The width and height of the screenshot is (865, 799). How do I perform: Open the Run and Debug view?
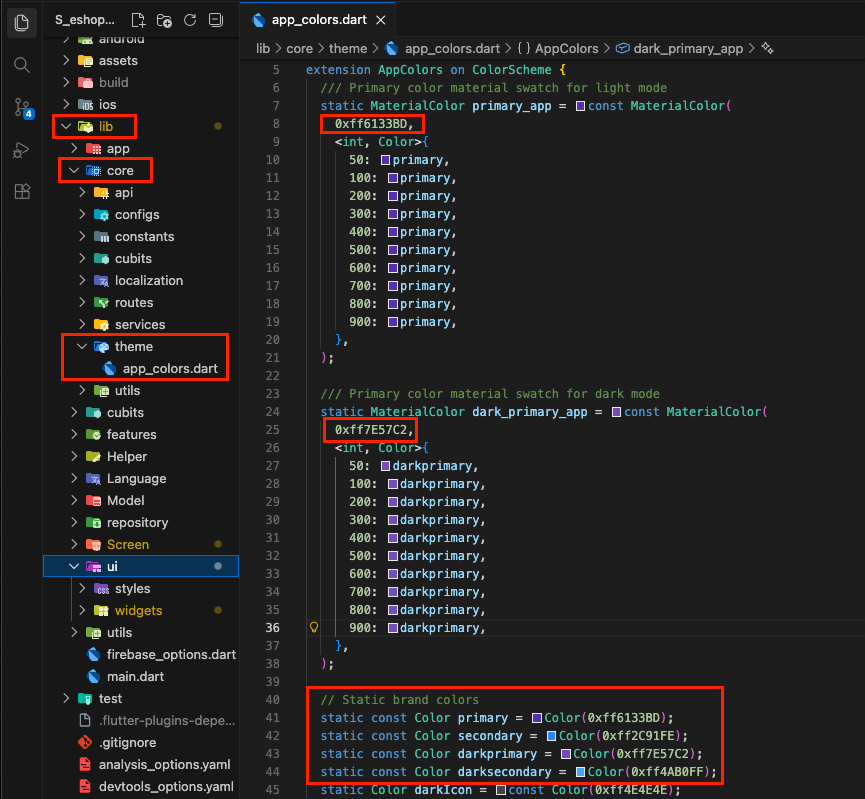click(22, 150)
